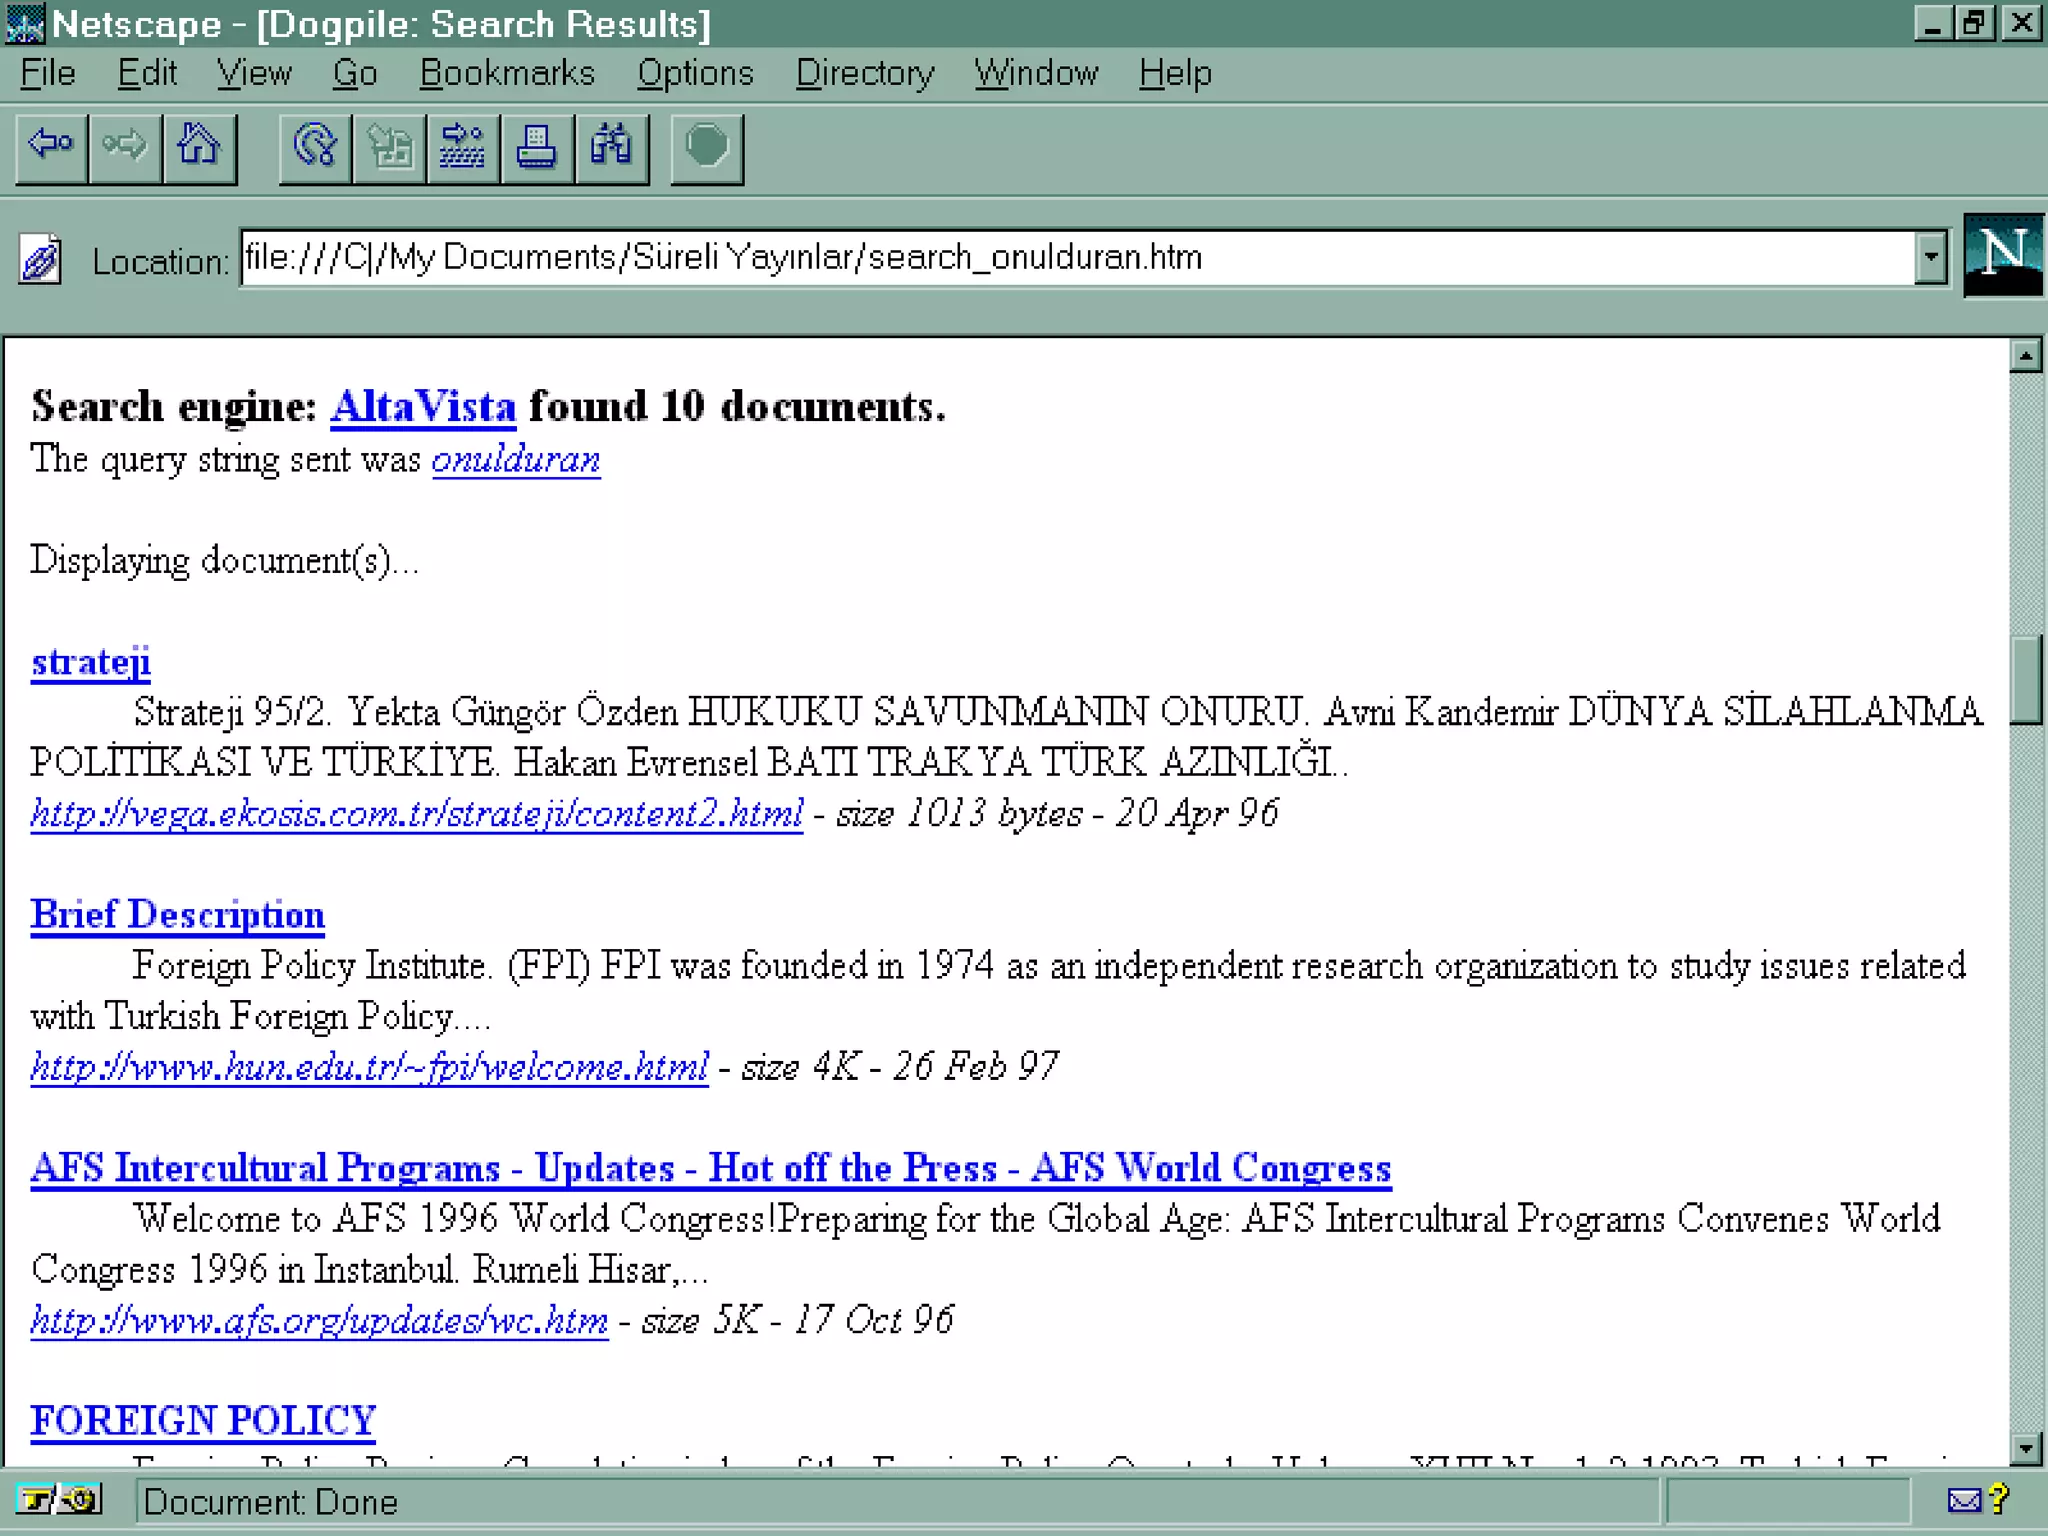The image size is (2048, 1536).
Task: Open the Bookmarks menu
Action: tap(507, 73)
